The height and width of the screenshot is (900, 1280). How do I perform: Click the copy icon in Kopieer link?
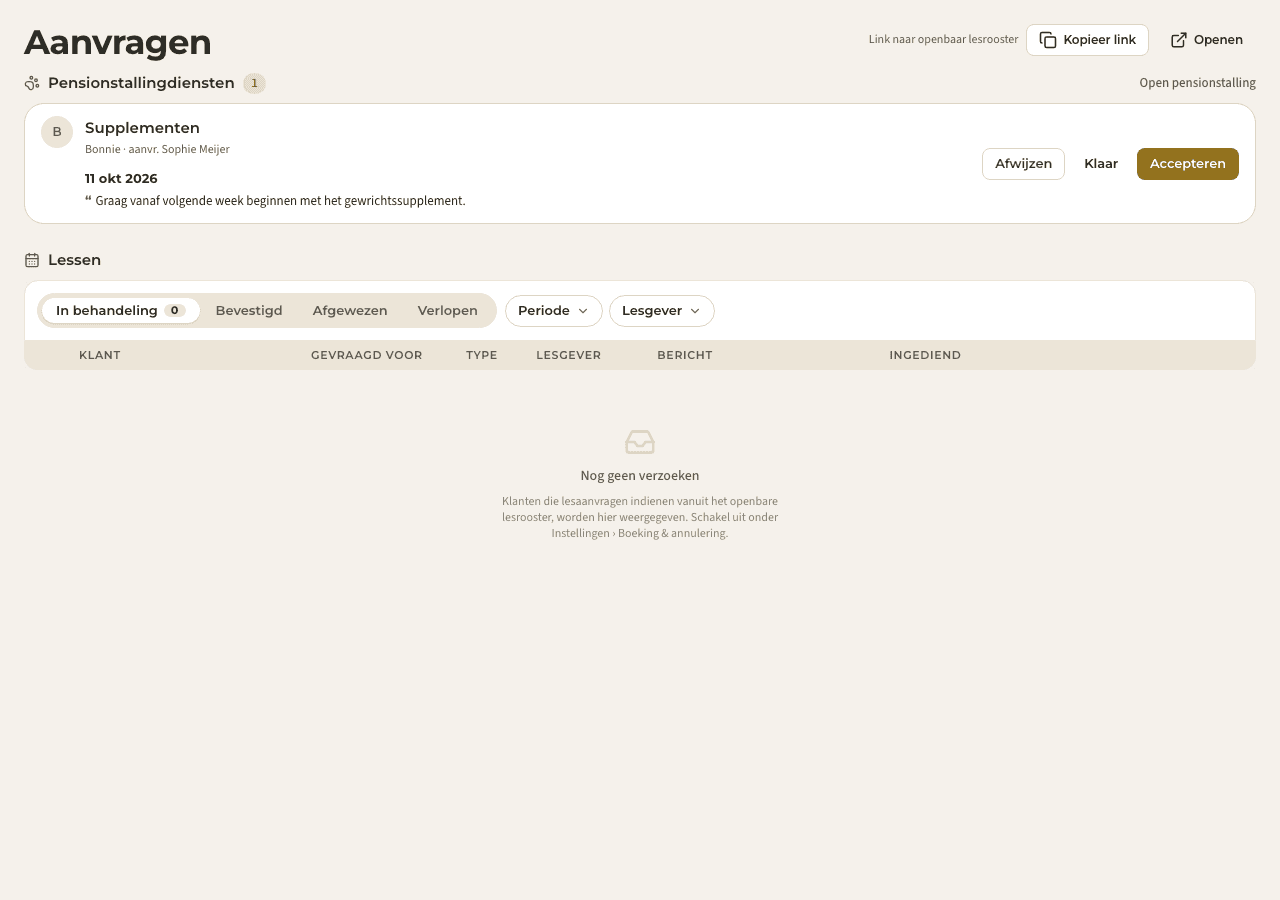[1048, 40]
